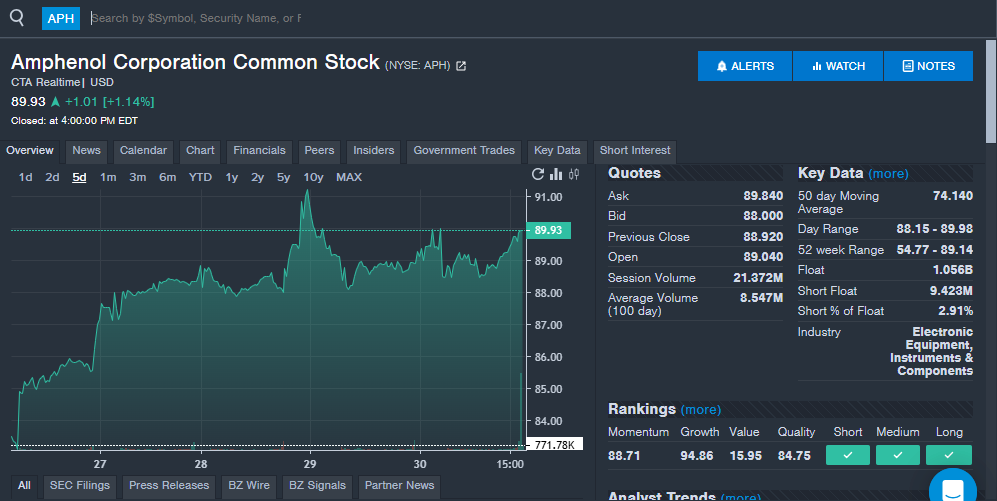
Task: Open NOTES for this stock
Action: coord(928,66)
